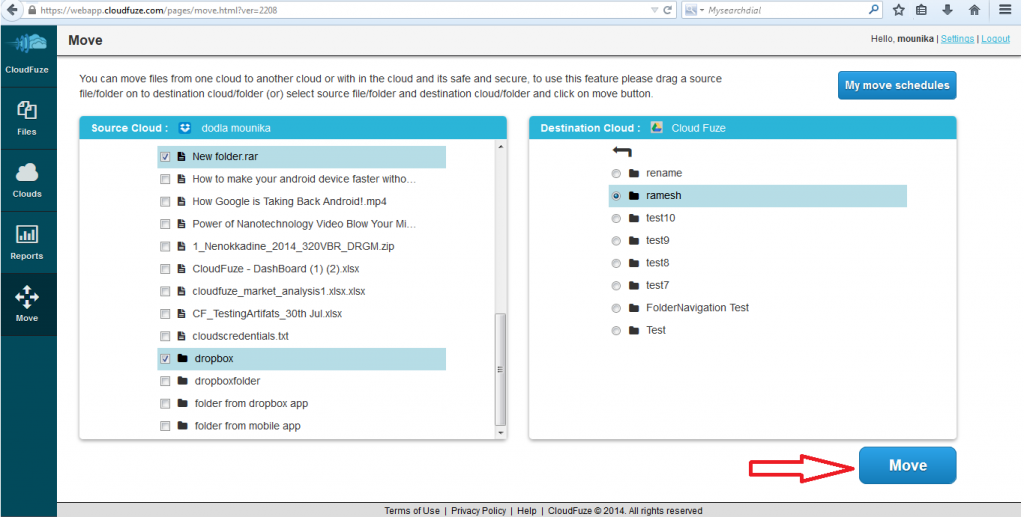Viewport: 1024px width, 517px height.
Task: Open the Terms of Use link
Action: 412,510
